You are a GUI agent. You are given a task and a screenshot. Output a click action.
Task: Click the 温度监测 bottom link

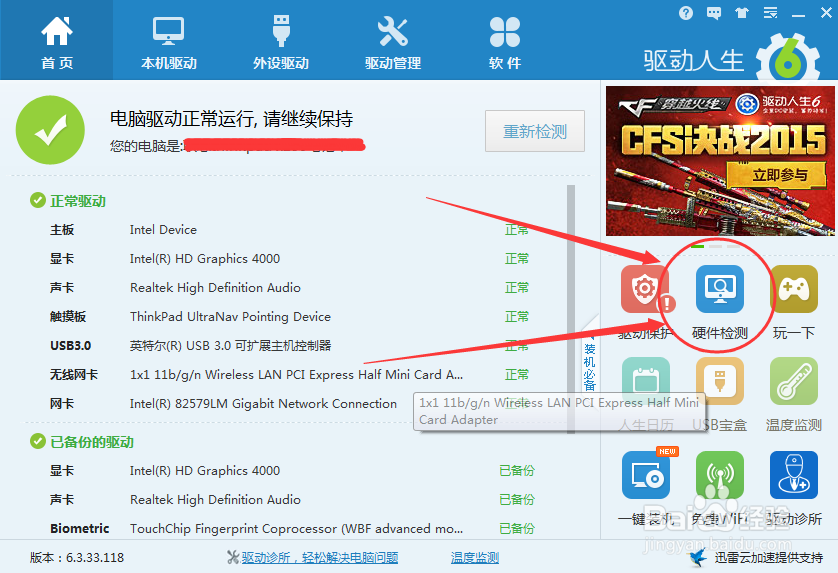[475, 557]
